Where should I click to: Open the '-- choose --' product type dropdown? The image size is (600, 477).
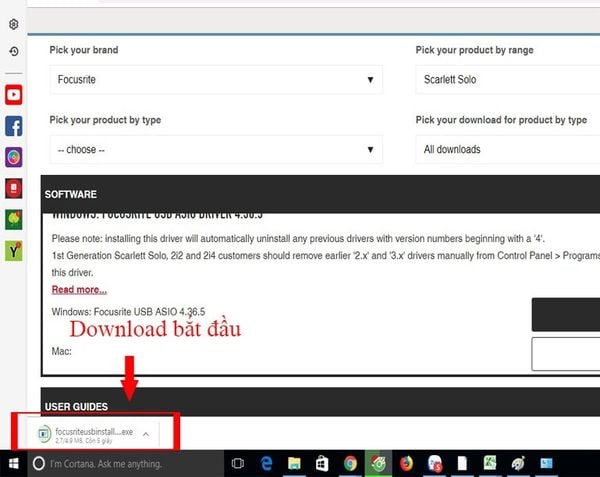coord(216,150)
